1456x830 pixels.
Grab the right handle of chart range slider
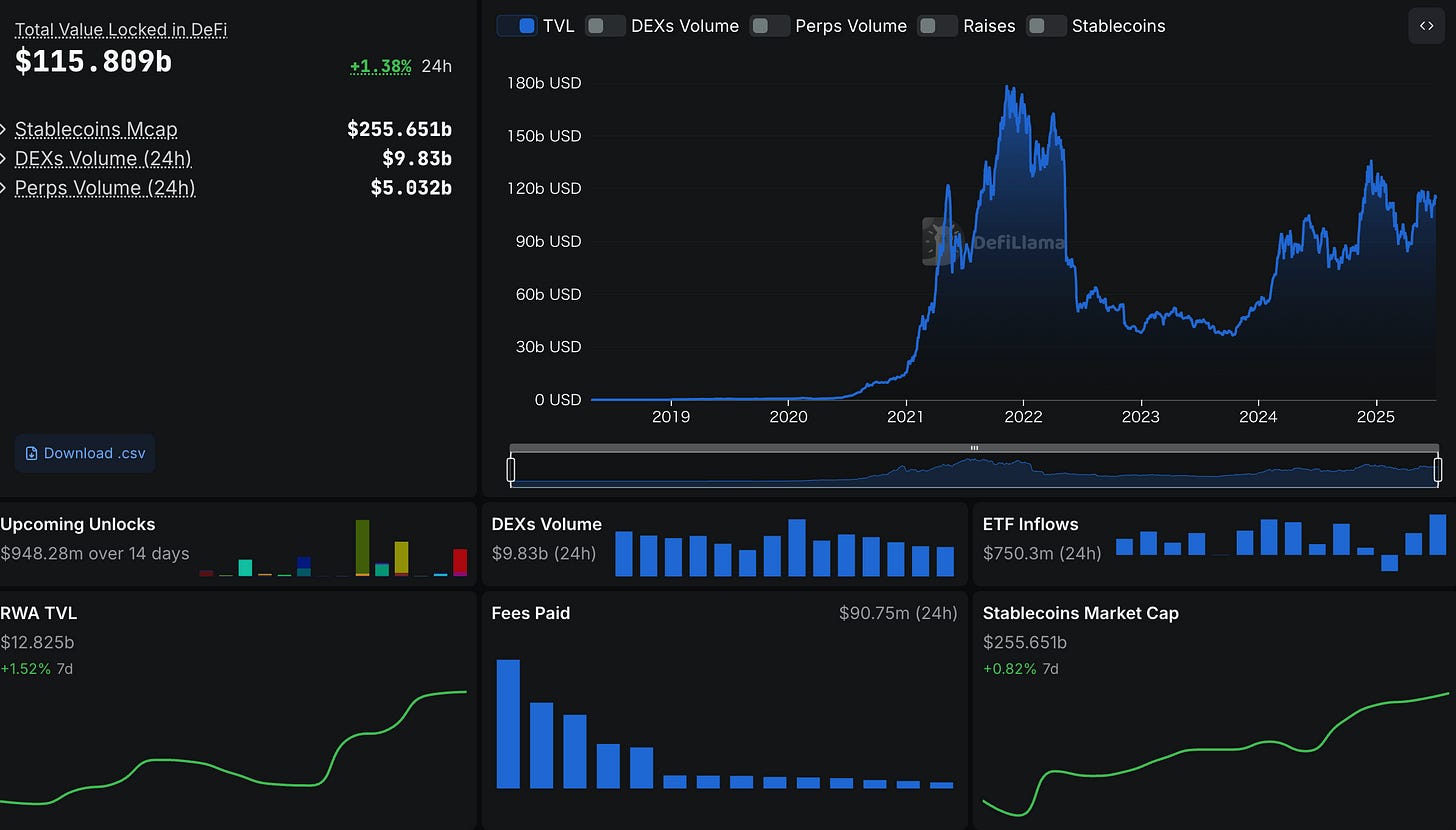[x=1438, y=470]
